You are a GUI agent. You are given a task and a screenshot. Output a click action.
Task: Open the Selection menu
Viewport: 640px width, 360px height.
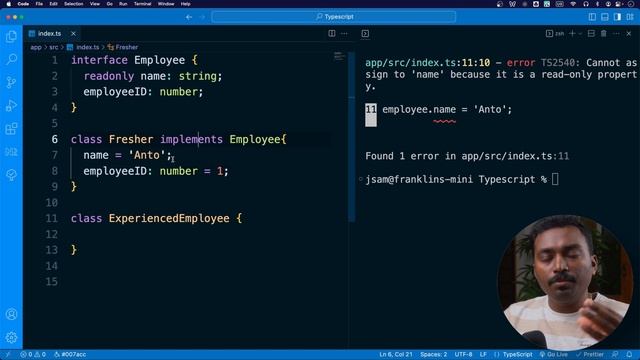point(73,4)
